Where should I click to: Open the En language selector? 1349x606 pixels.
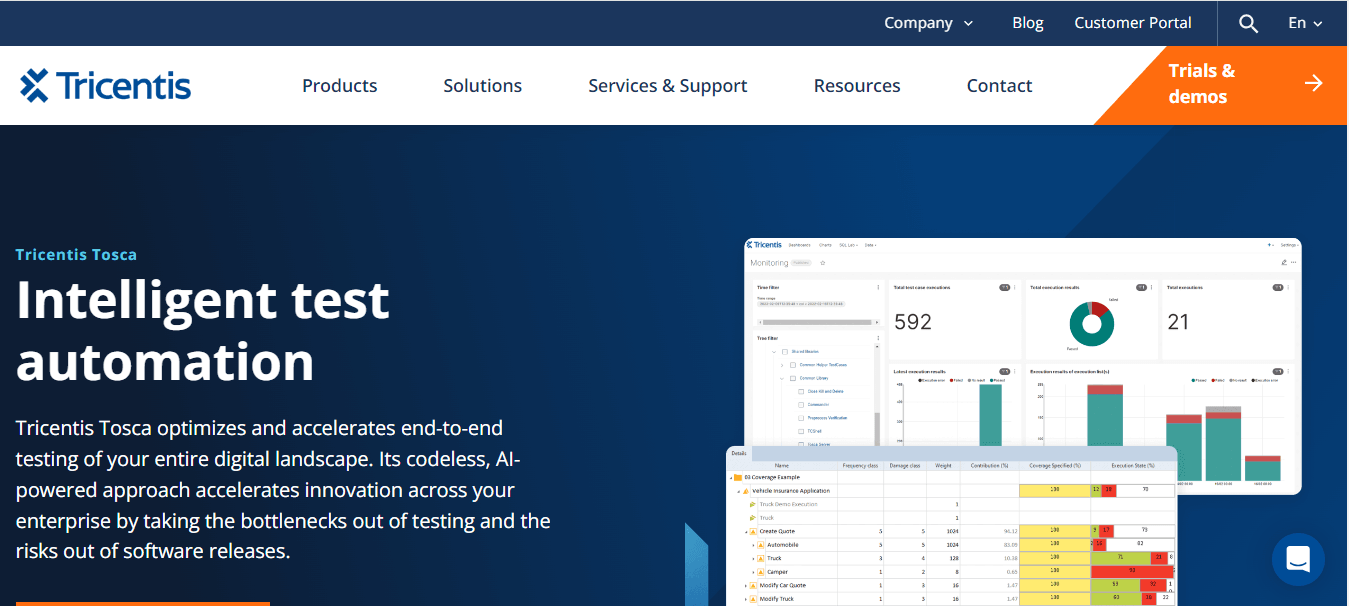[x=1305, y=23]
